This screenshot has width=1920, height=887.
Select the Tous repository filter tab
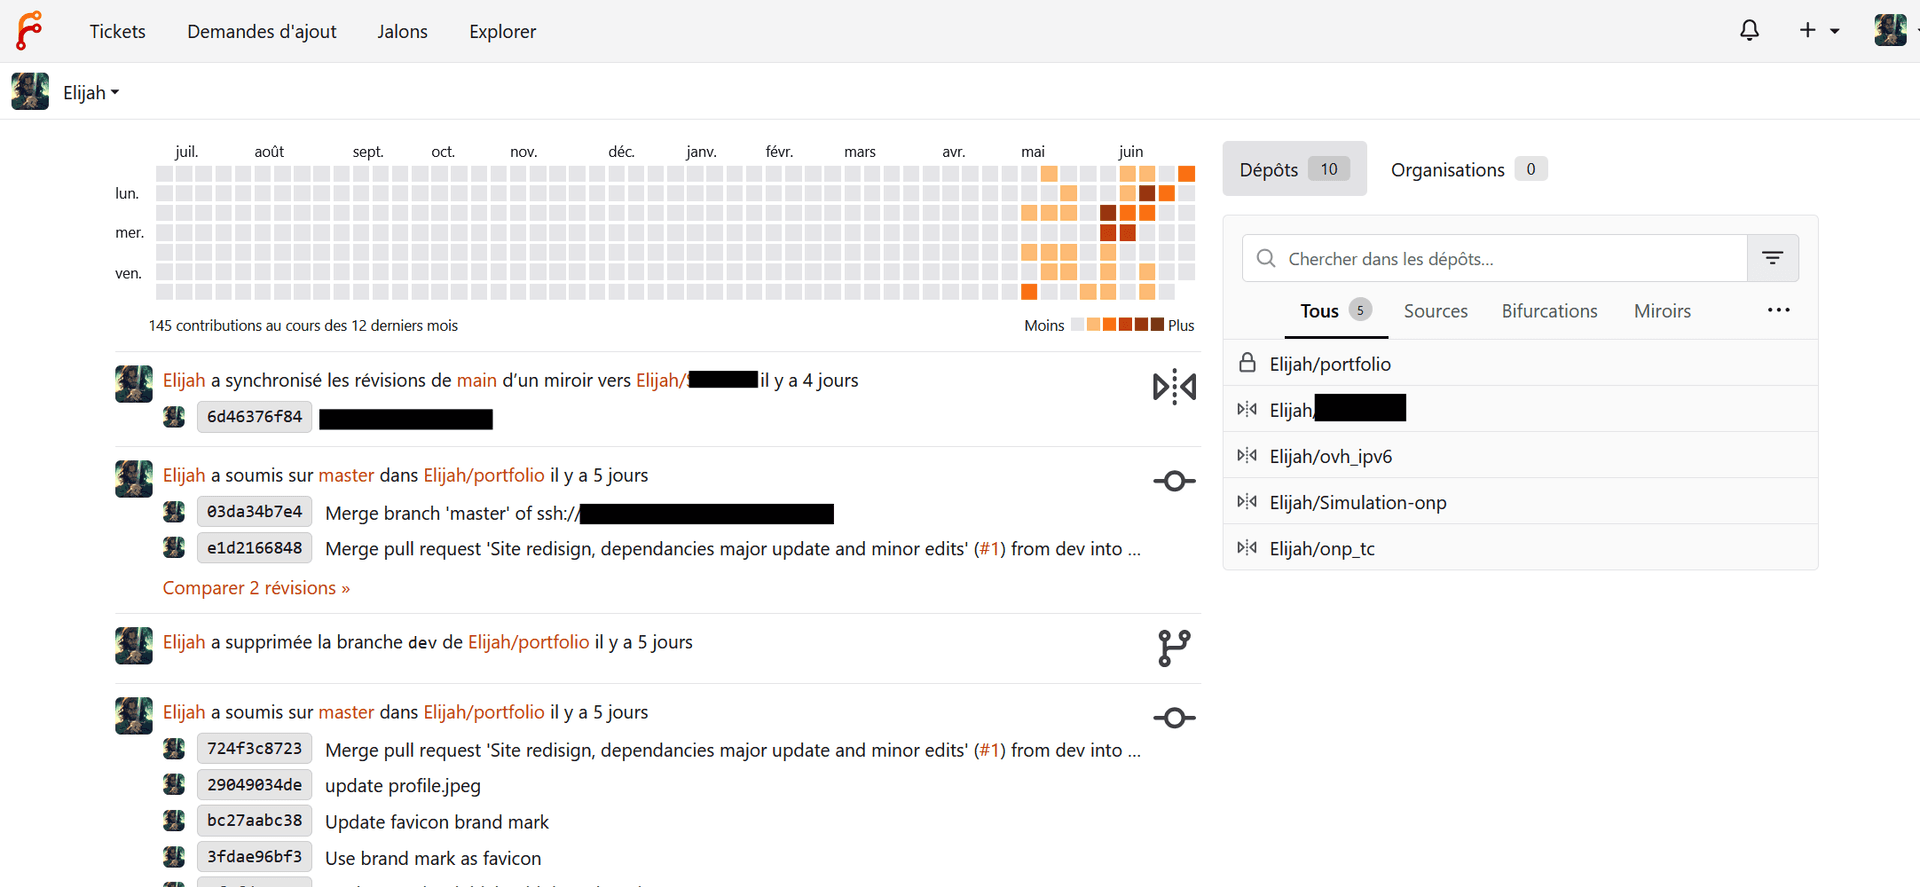(1336, 311)
